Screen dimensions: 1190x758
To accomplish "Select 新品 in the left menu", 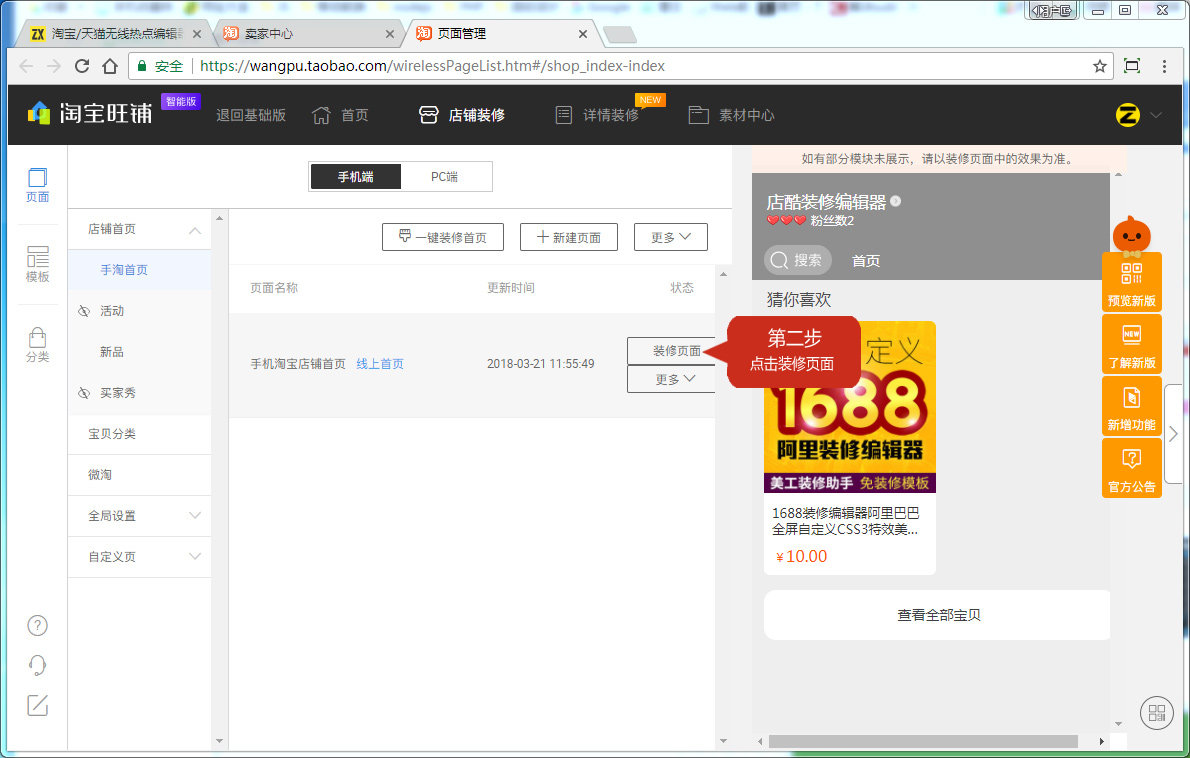I will click(112, 352).
